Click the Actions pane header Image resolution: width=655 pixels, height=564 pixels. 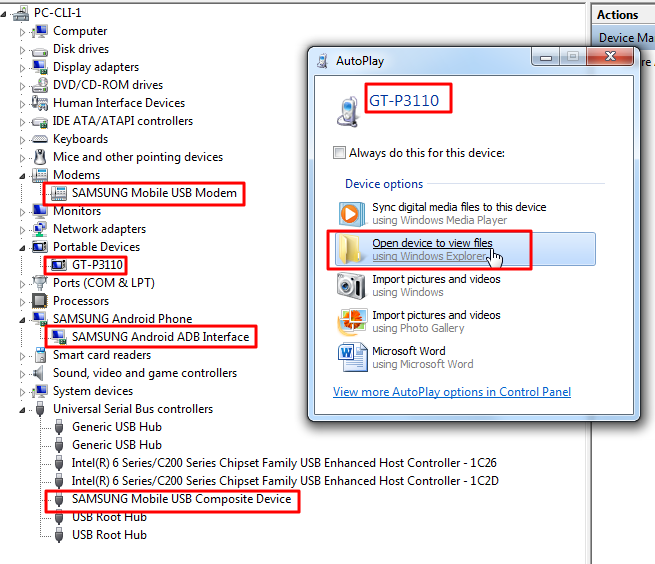[623, 15]
